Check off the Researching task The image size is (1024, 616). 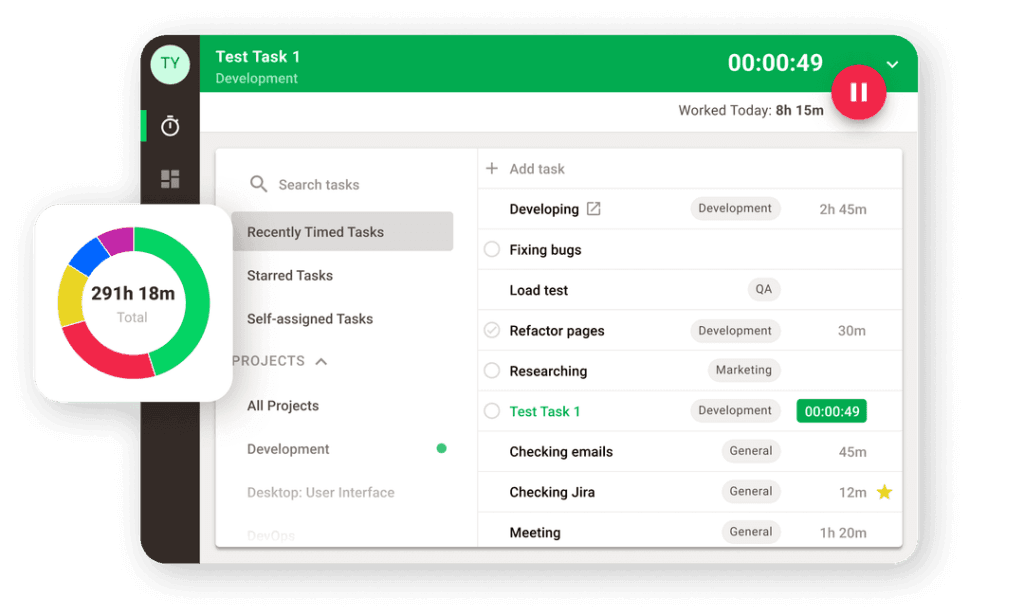[x=492, y=371]
